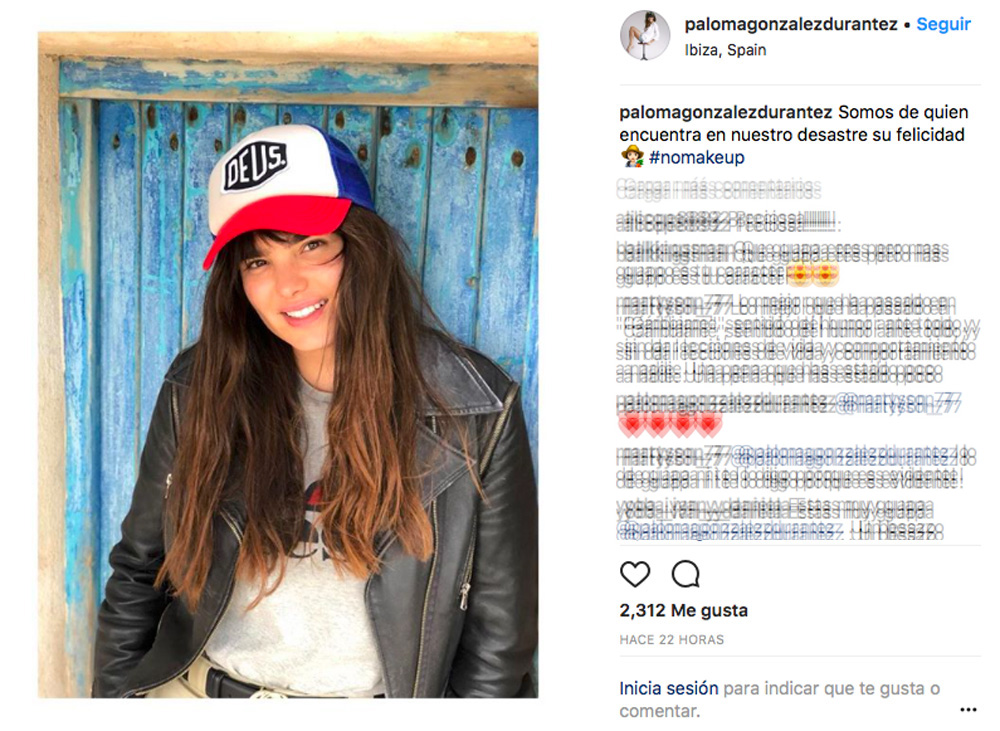1000x731 pixels.
Task: Click the red hearts emoji reply
Action: 670,424
